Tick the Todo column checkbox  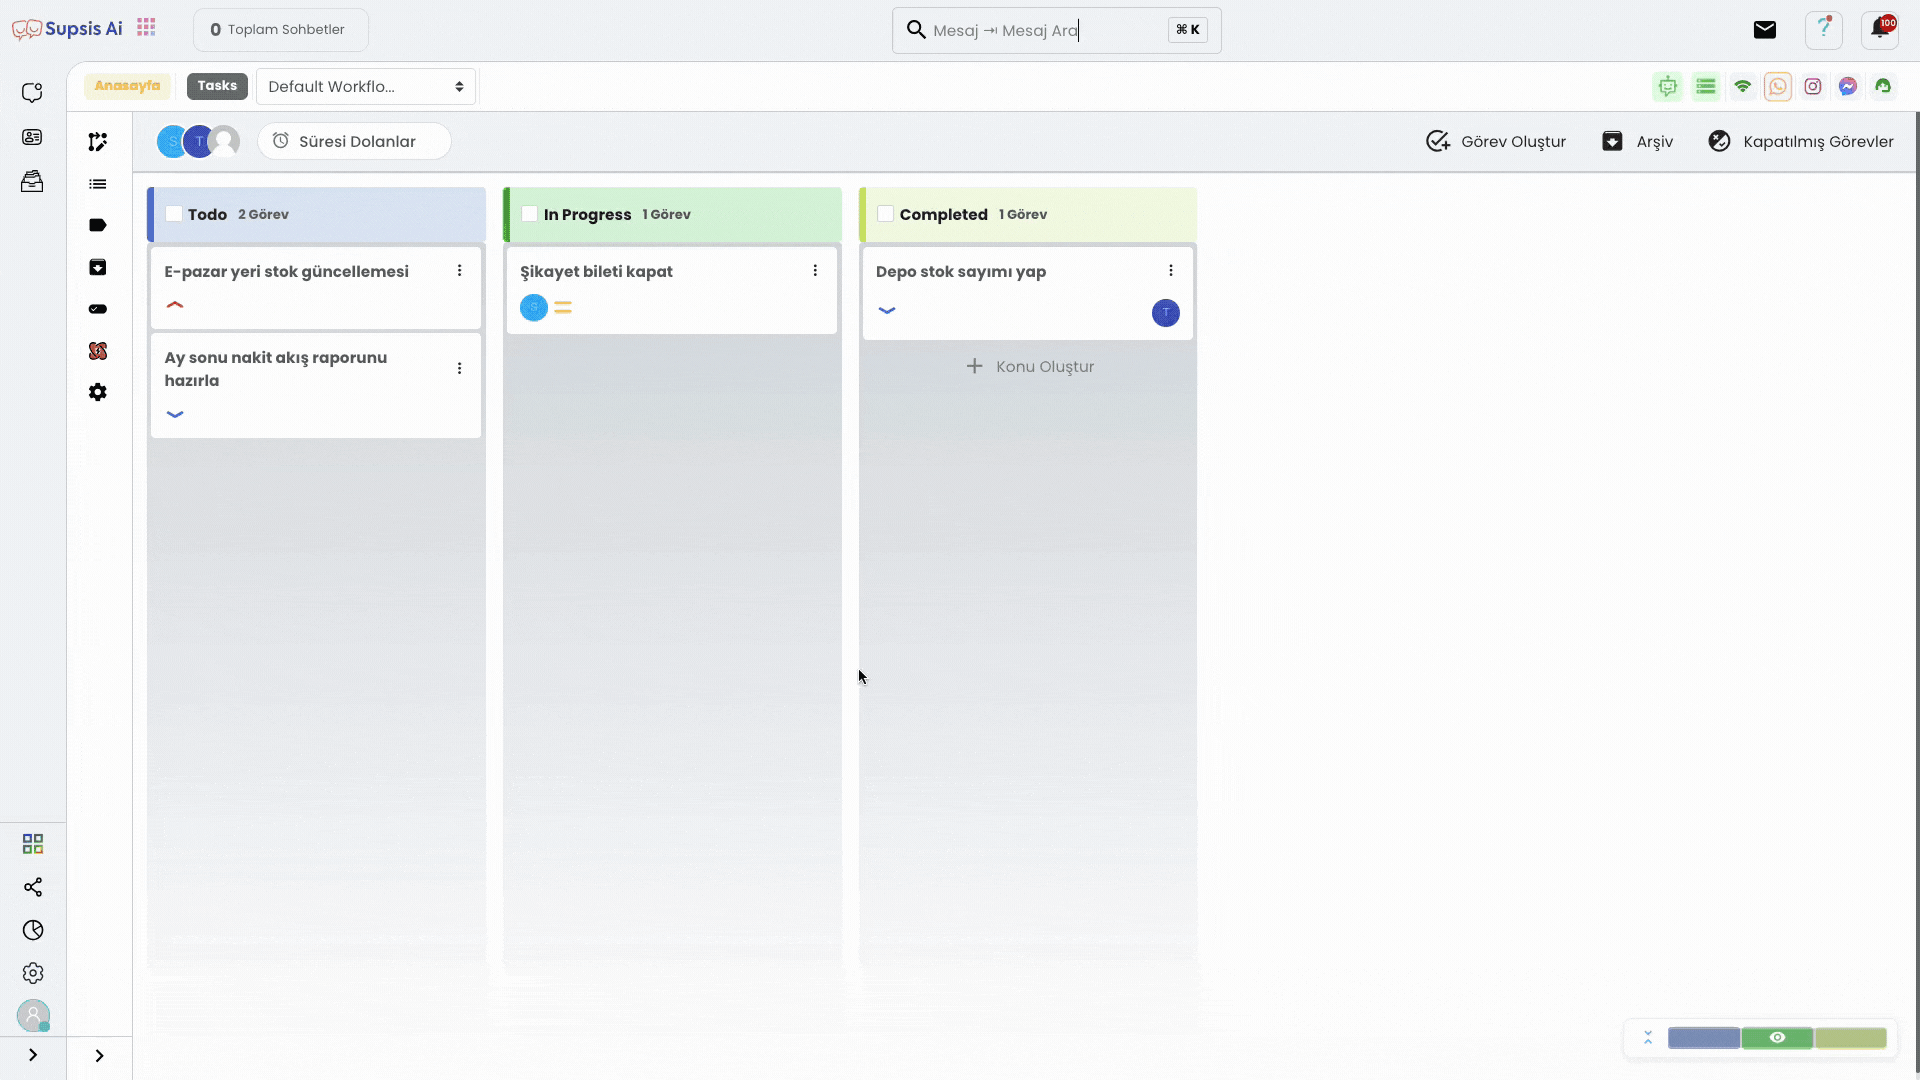click(174, 214)
